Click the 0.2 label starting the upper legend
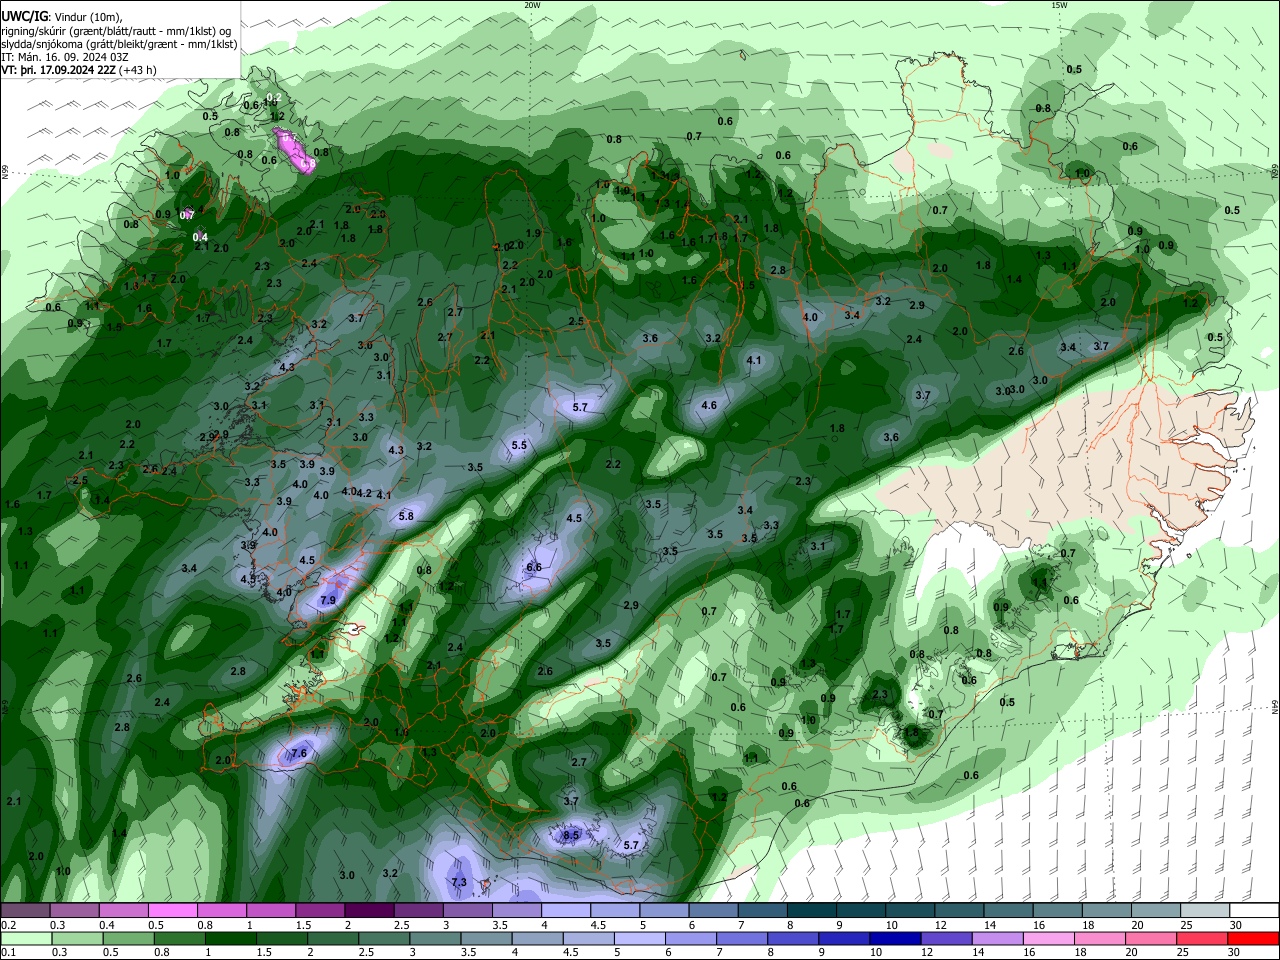 (x=8, y=925)
